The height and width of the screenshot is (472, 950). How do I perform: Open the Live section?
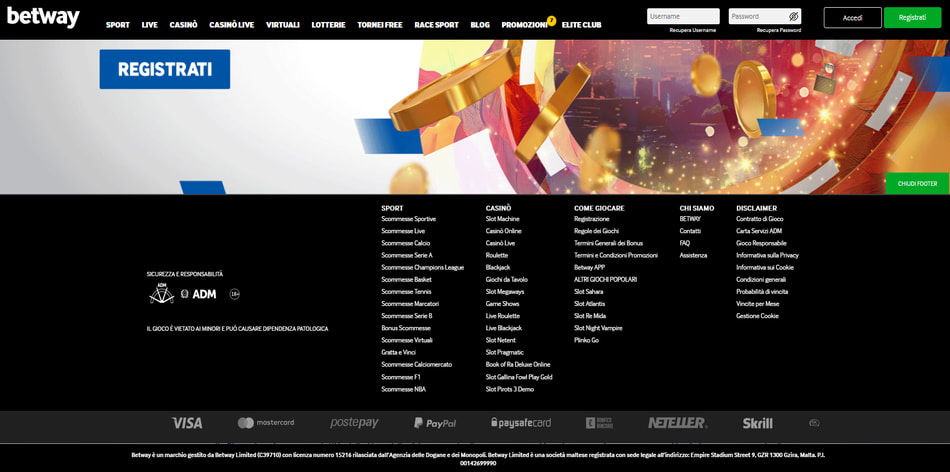pos(150,25)
